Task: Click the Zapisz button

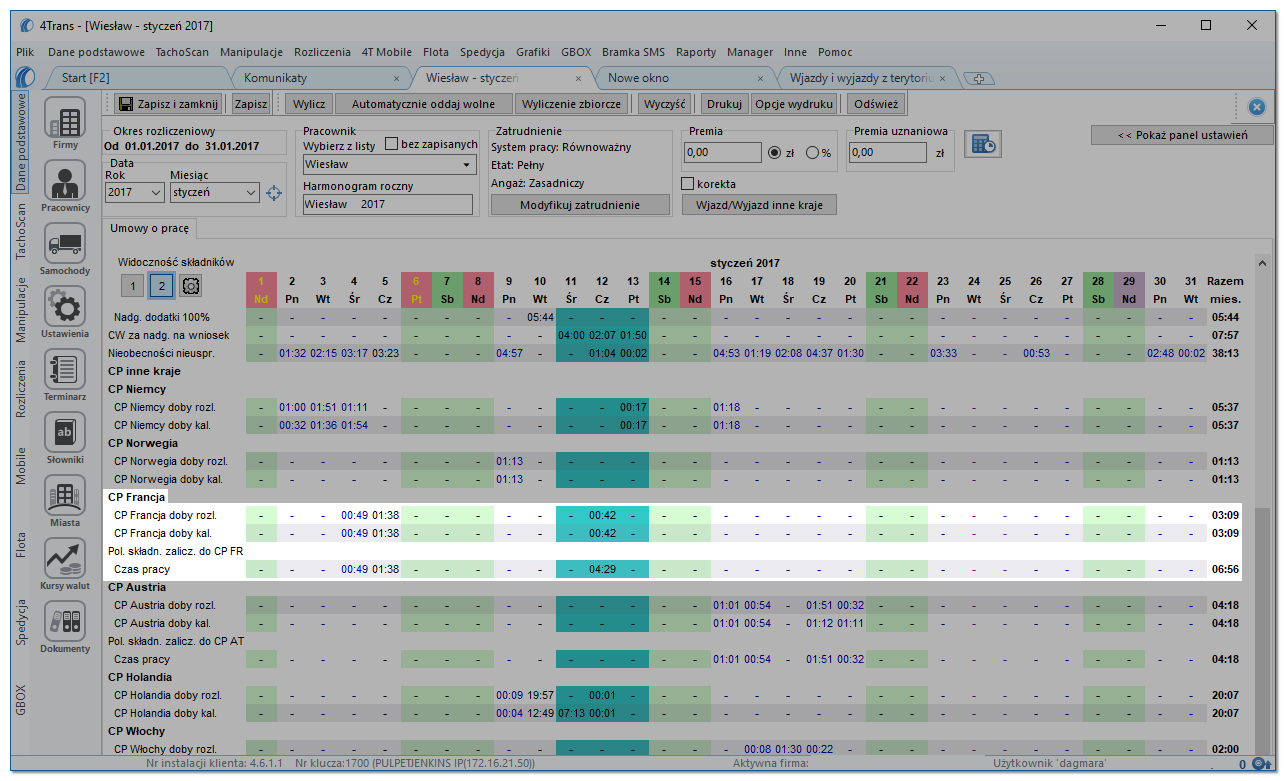Action: (251, 103)
